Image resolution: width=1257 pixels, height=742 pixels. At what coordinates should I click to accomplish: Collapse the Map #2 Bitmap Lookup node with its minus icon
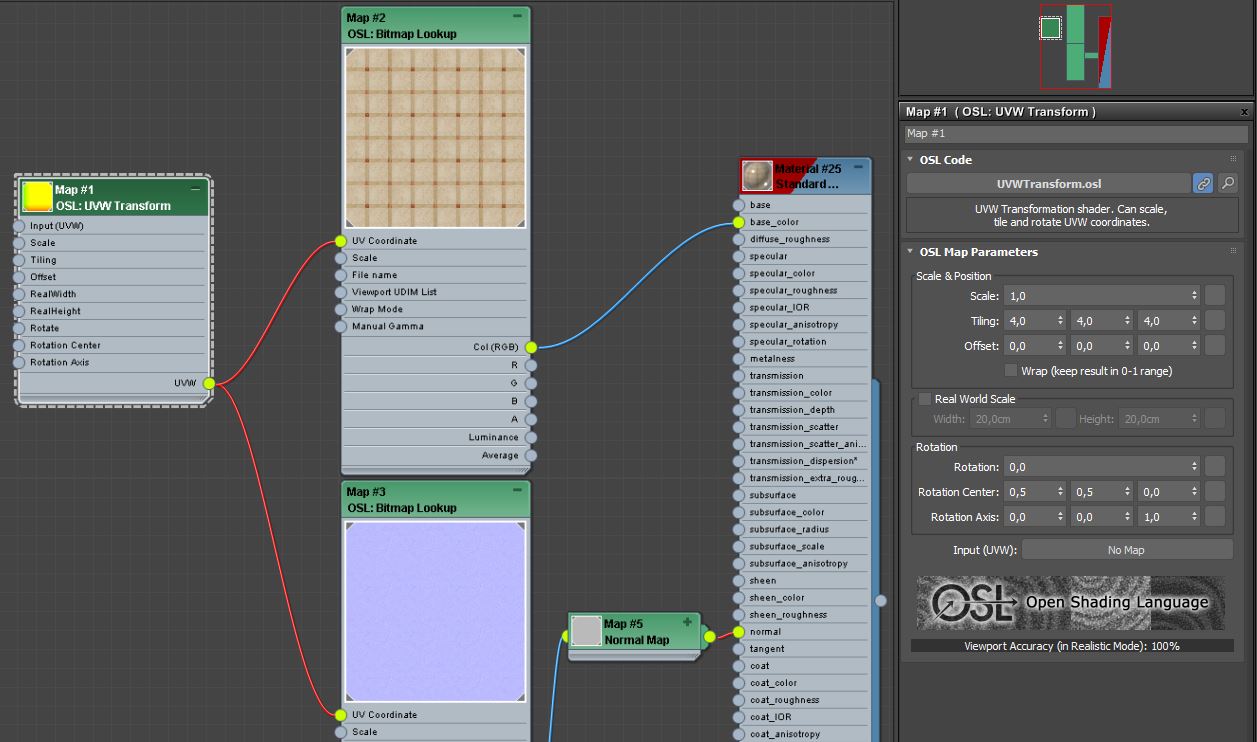pos(516,16)
